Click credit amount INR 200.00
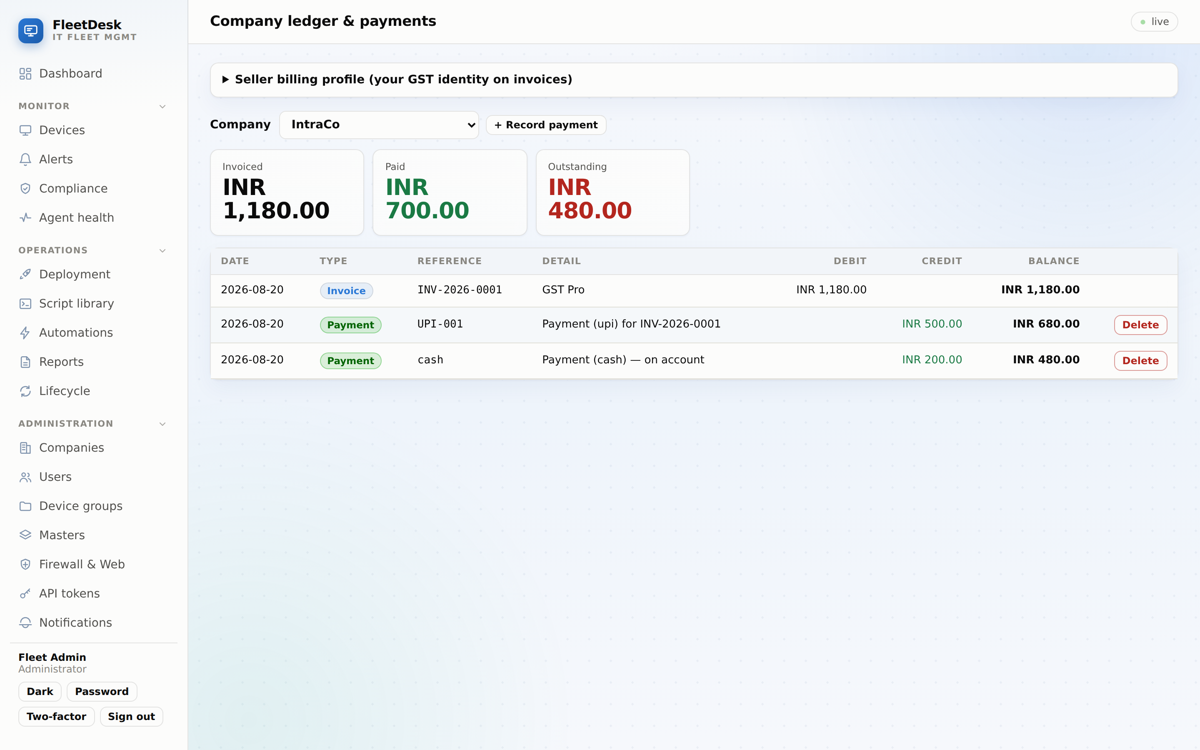Screen dimensions: 1200x750 932,360
